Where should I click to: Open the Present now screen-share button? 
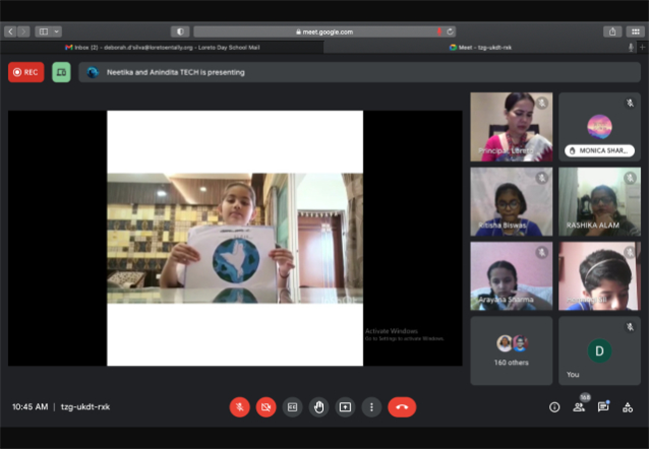coord(345,407)
